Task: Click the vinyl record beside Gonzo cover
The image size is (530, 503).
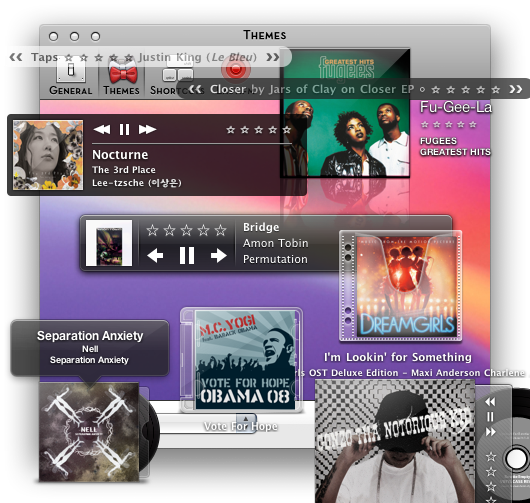Action: 515,446
